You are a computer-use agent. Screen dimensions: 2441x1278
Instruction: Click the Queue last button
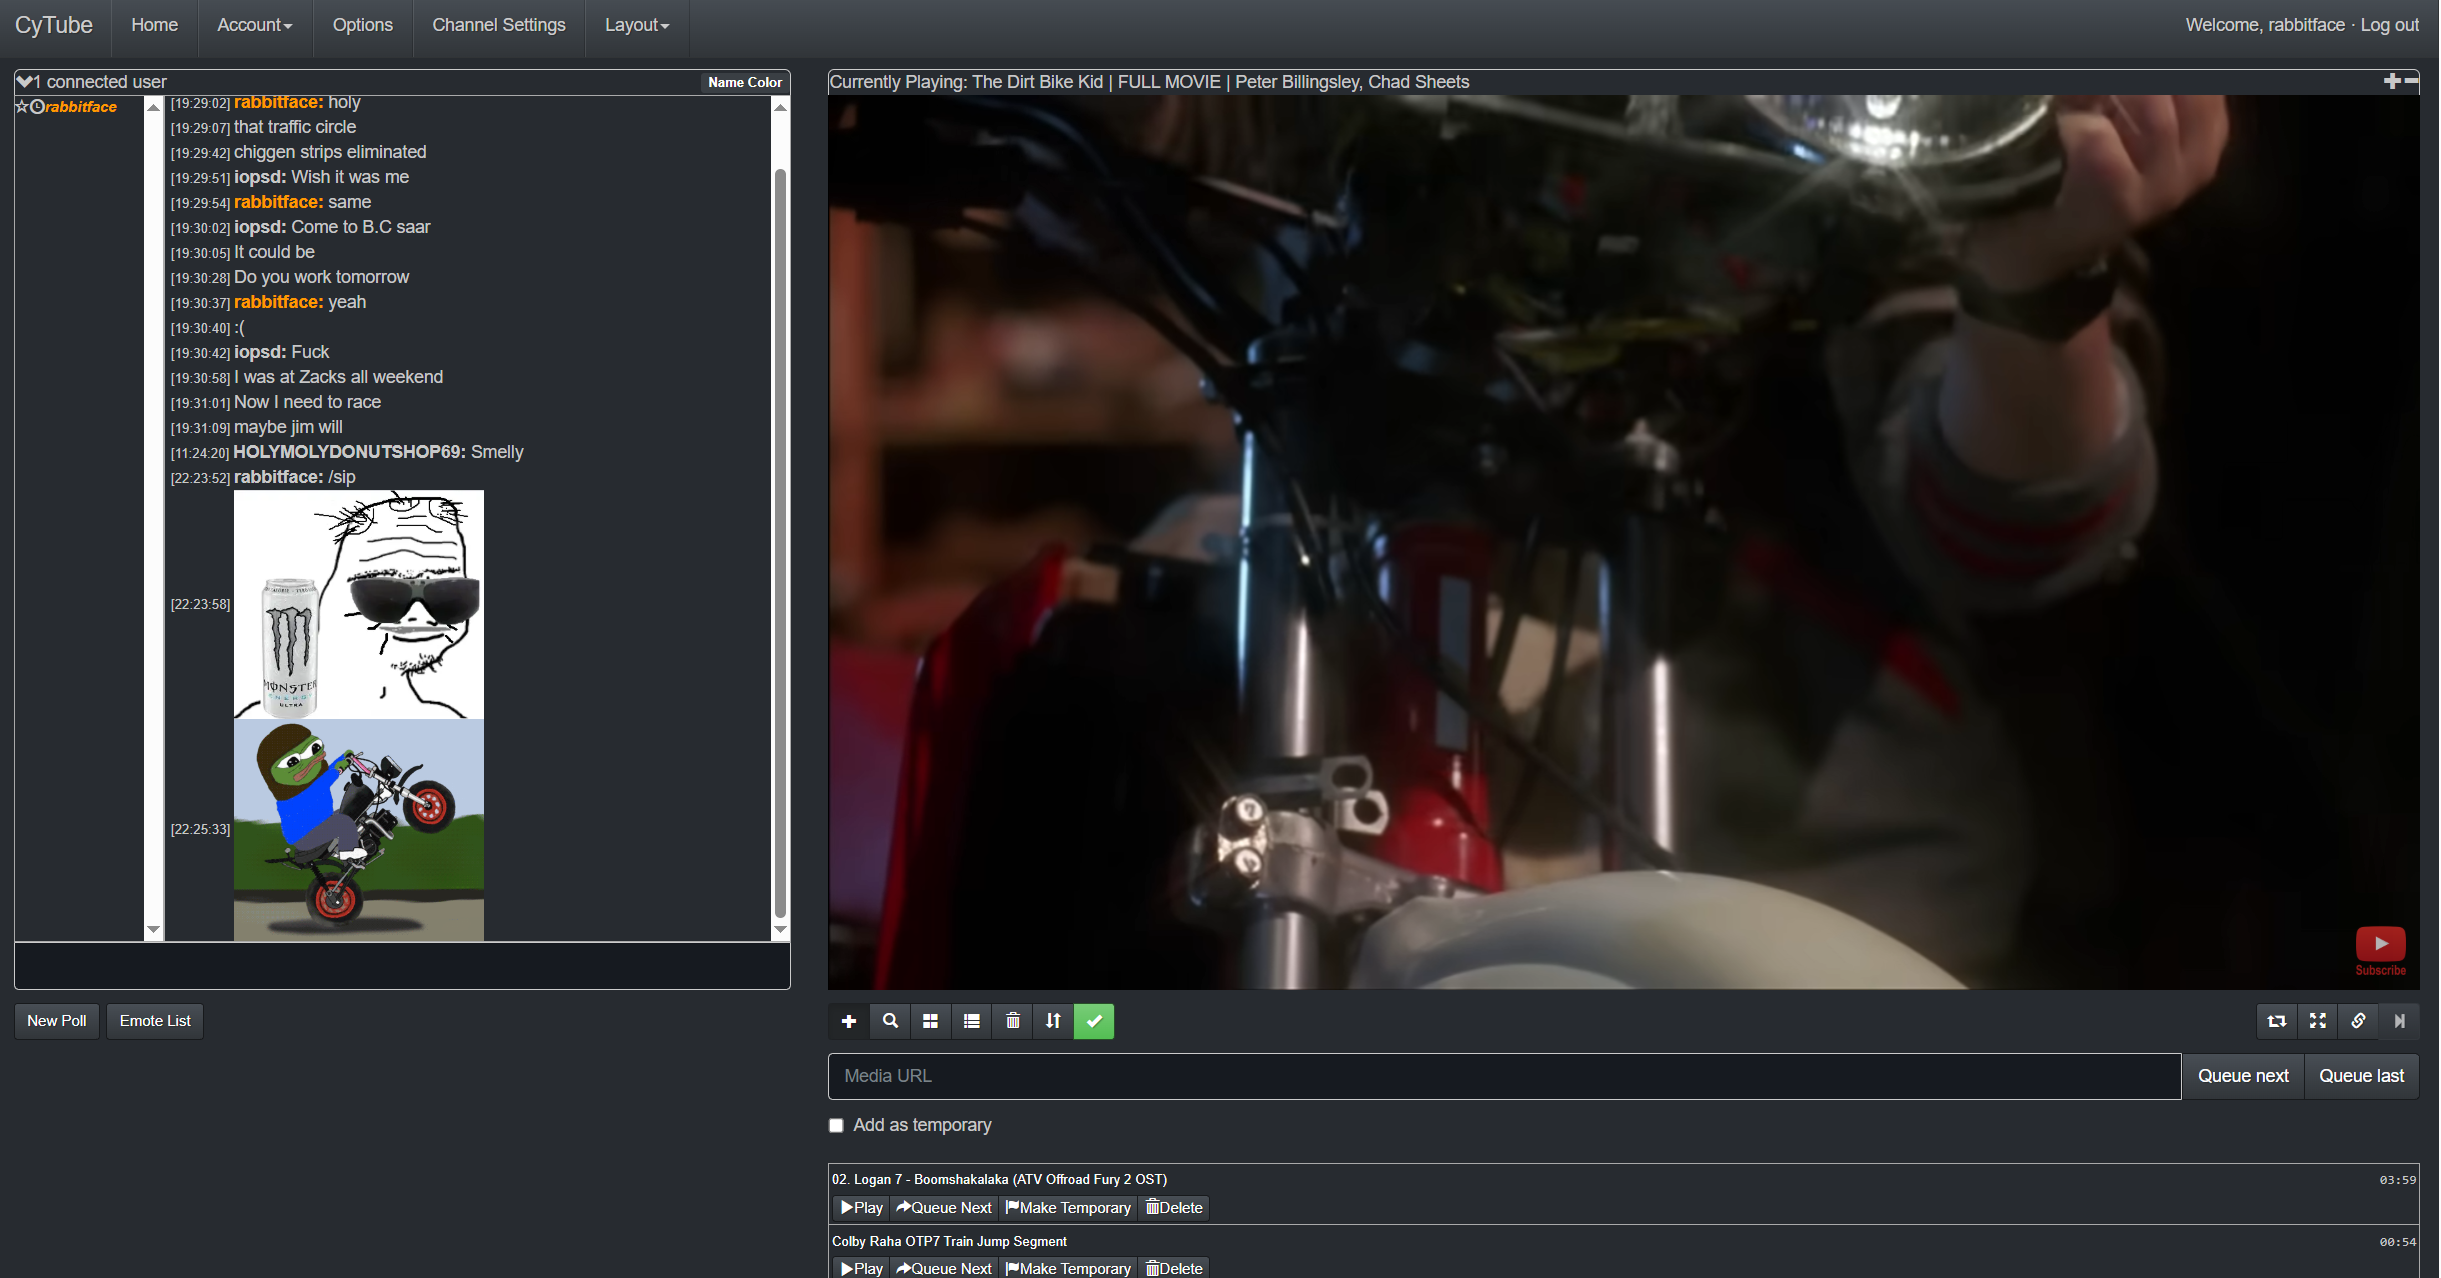[x=2362, y=1076]
